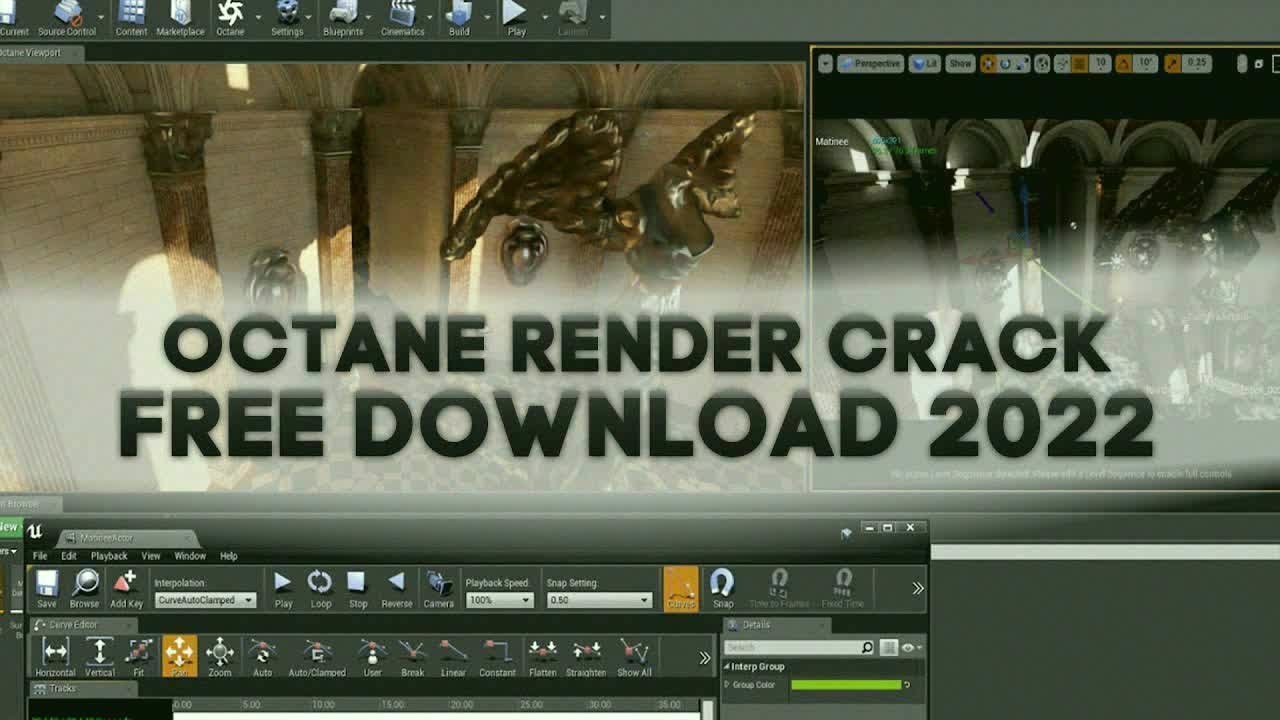Image resolution: width=1280 pixels, height=720 pixels.
Task: Open the viewport options dropdown arrow
Action: (825, 63)
